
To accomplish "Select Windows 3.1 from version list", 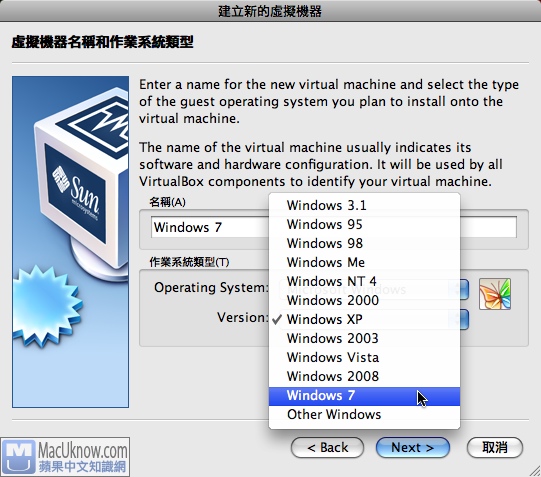I will [x=364, y=205].
